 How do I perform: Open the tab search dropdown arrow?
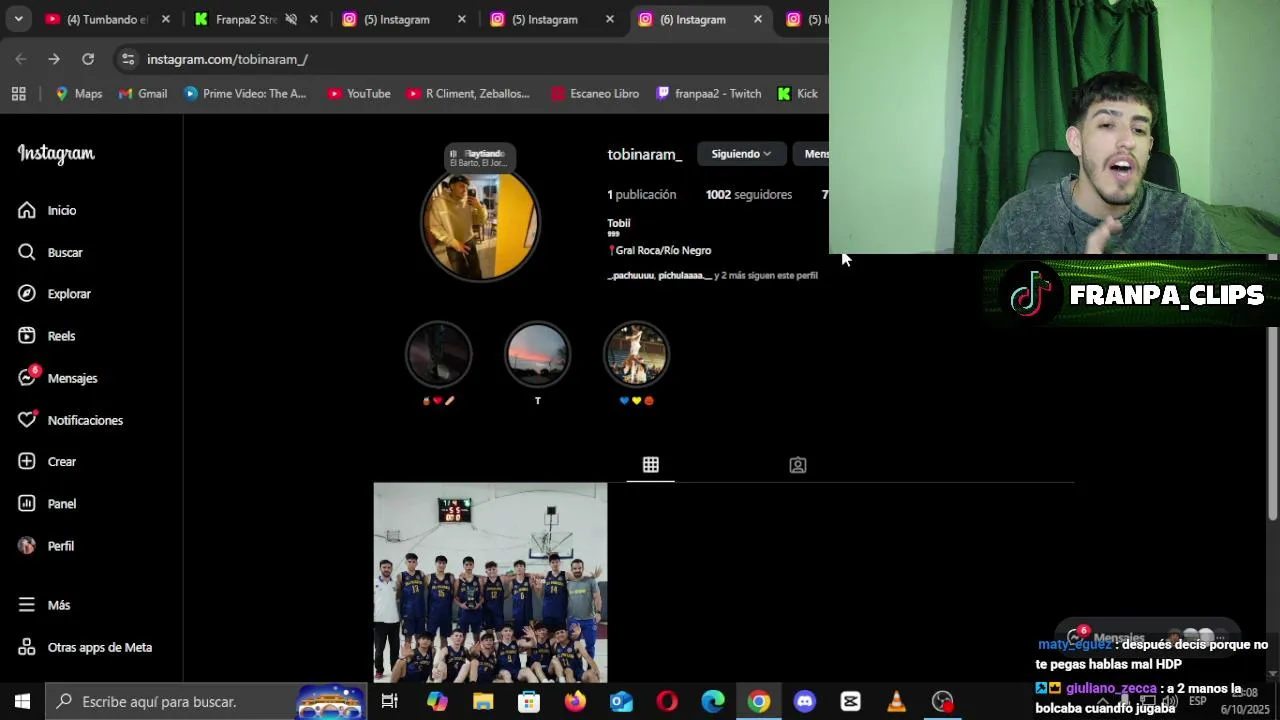coord(18,19)
